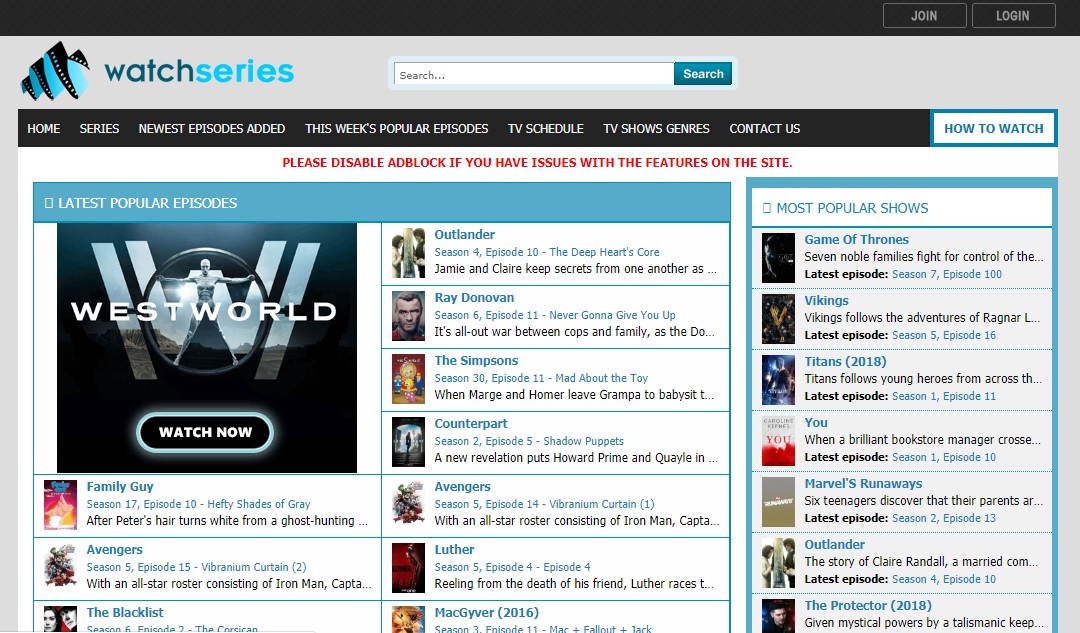Open Outlander poster in Most Popular Shows
This screenshot has height=633, width=1080.
point(778,563)
